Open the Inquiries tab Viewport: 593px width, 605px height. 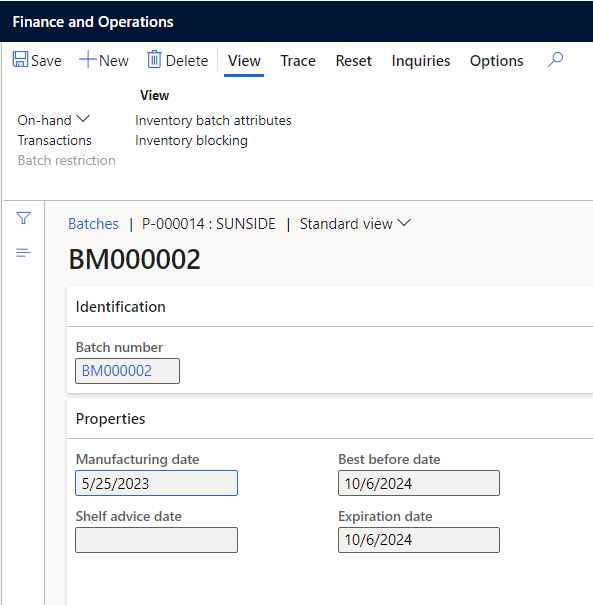pyautogui.click(x=421, y=61)
